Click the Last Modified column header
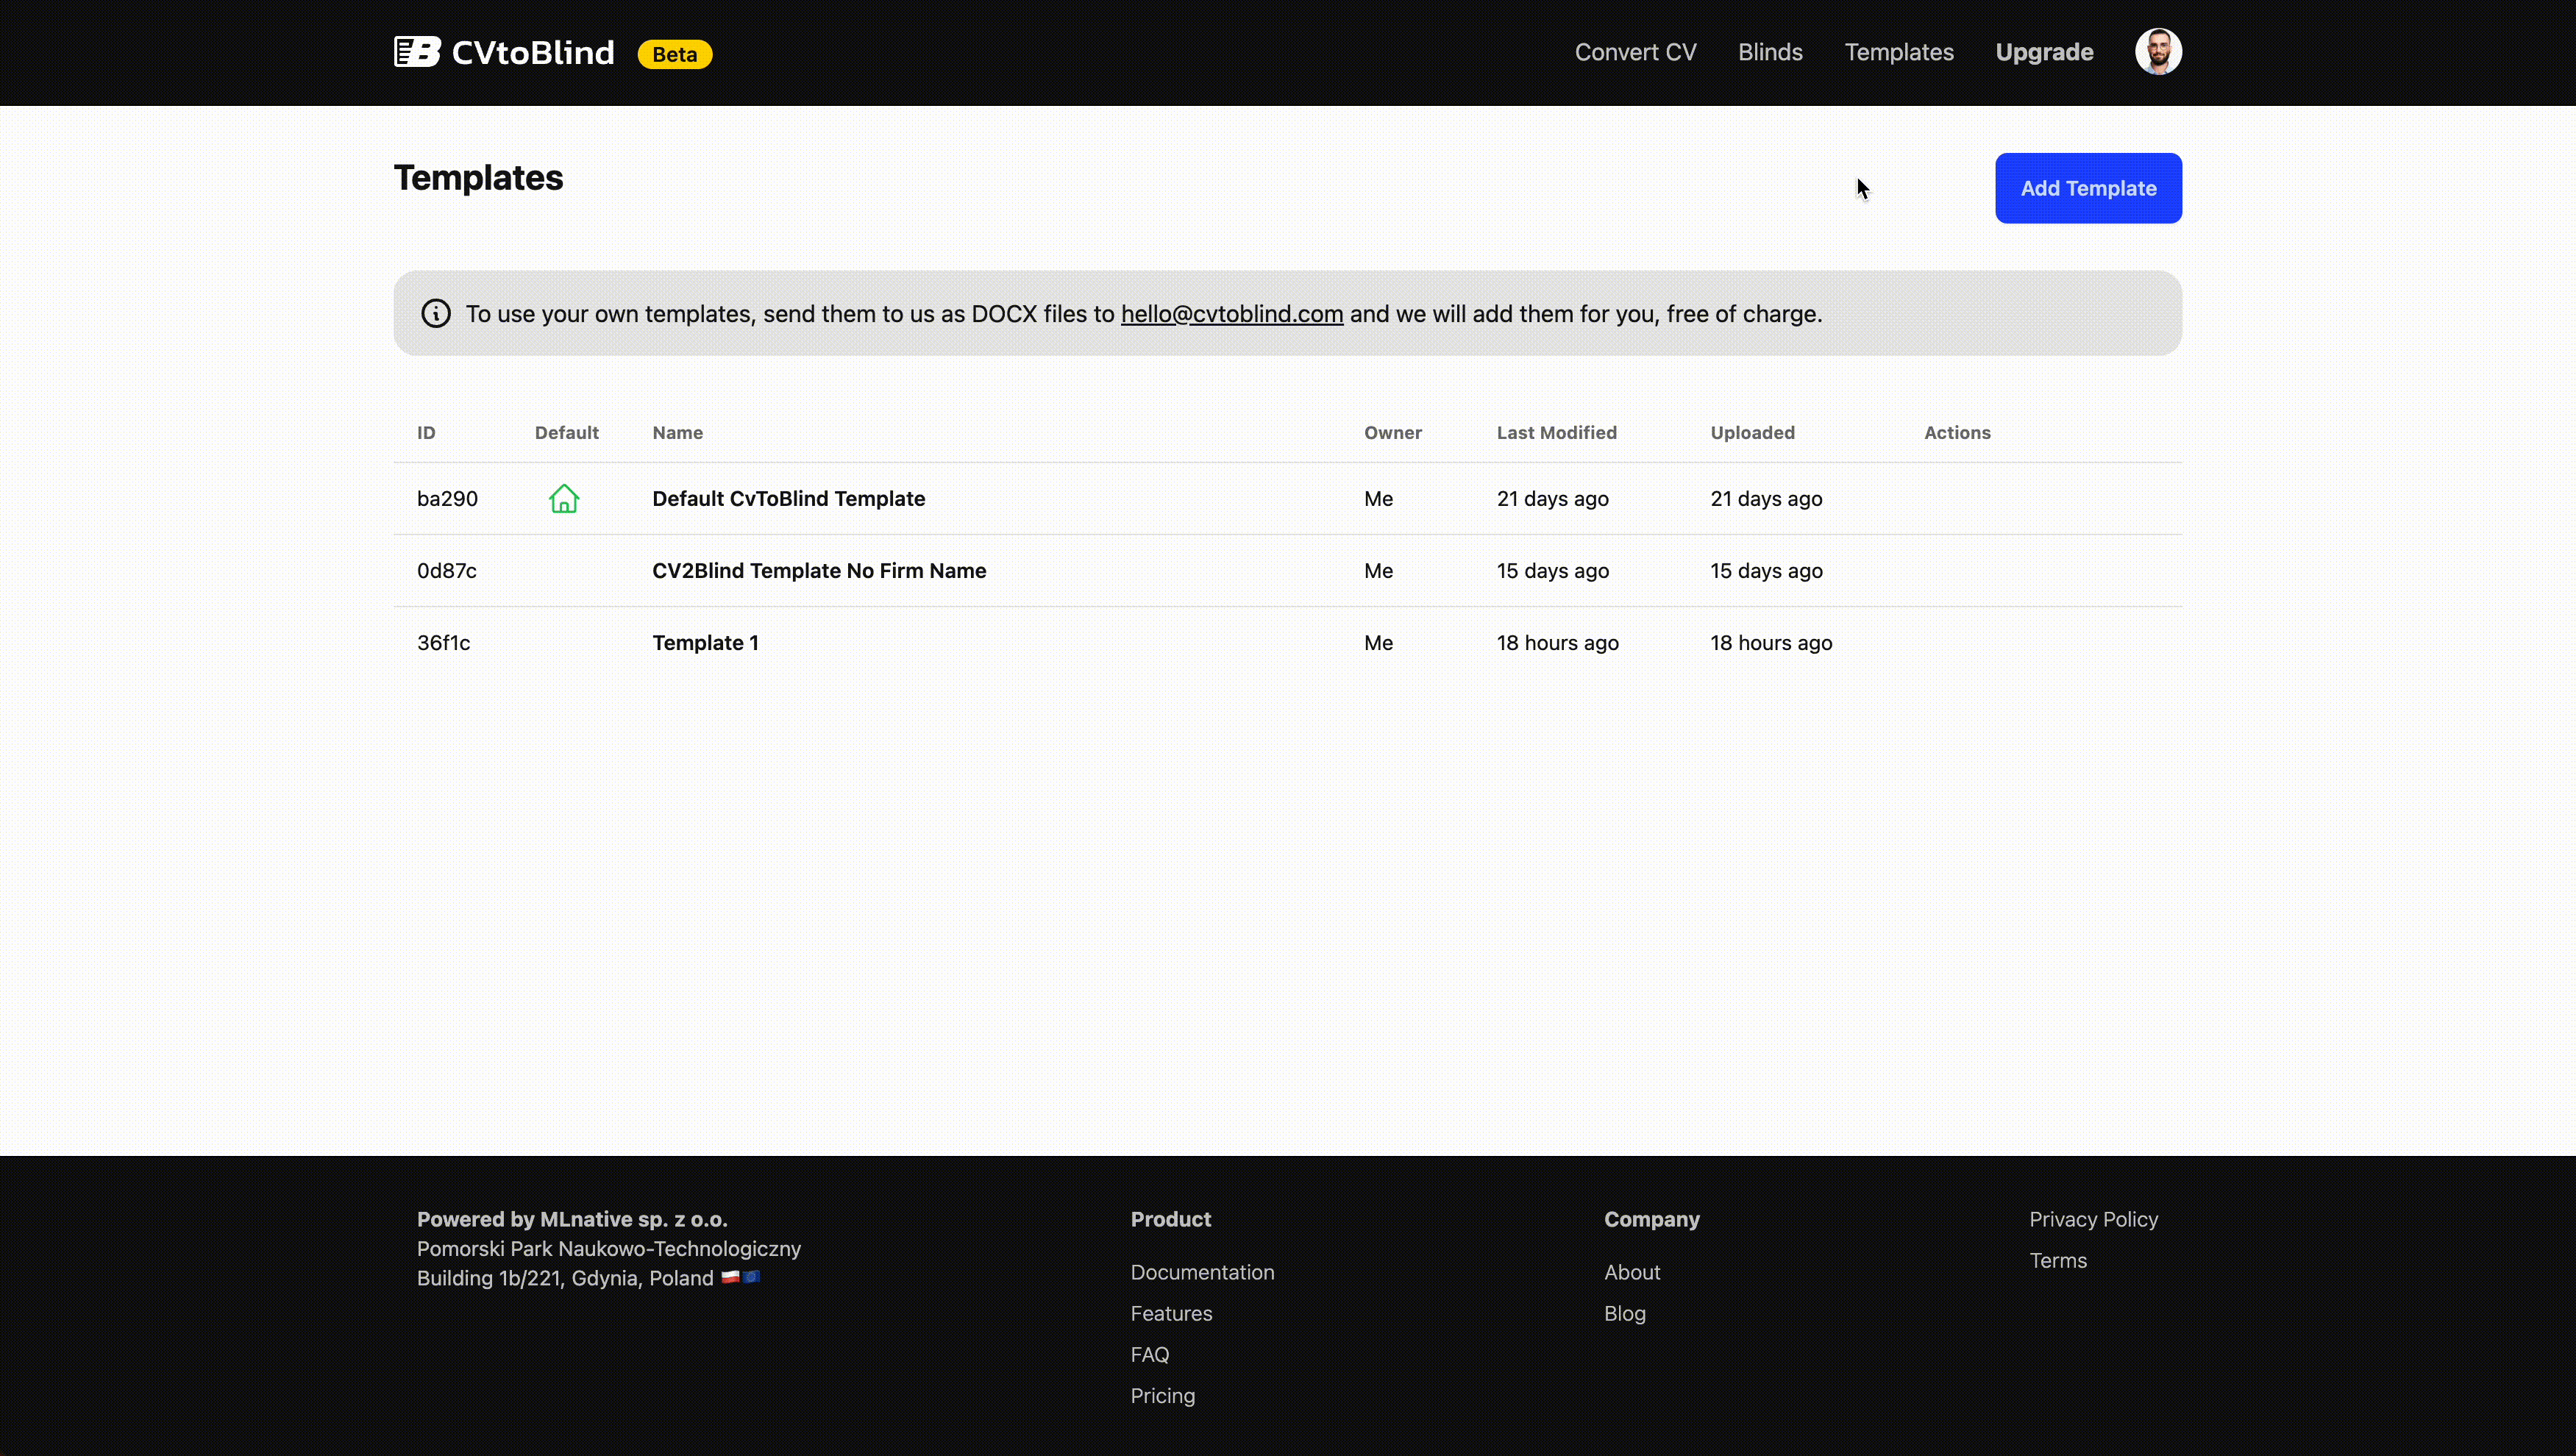 click(x=1557, y=432)
